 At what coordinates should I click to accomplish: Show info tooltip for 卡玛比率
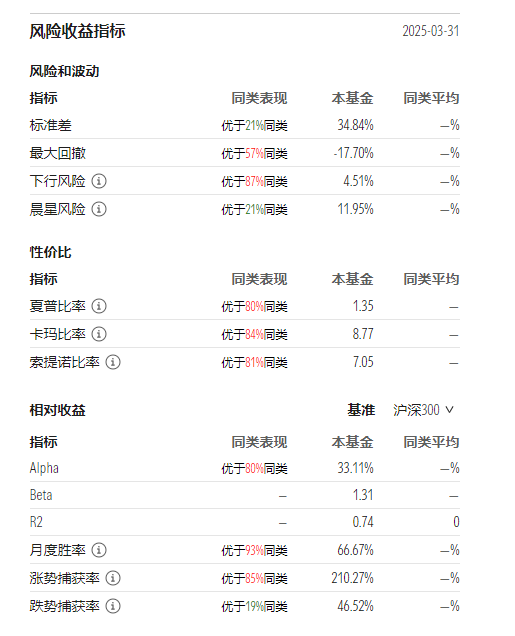[x=99, y=334]
